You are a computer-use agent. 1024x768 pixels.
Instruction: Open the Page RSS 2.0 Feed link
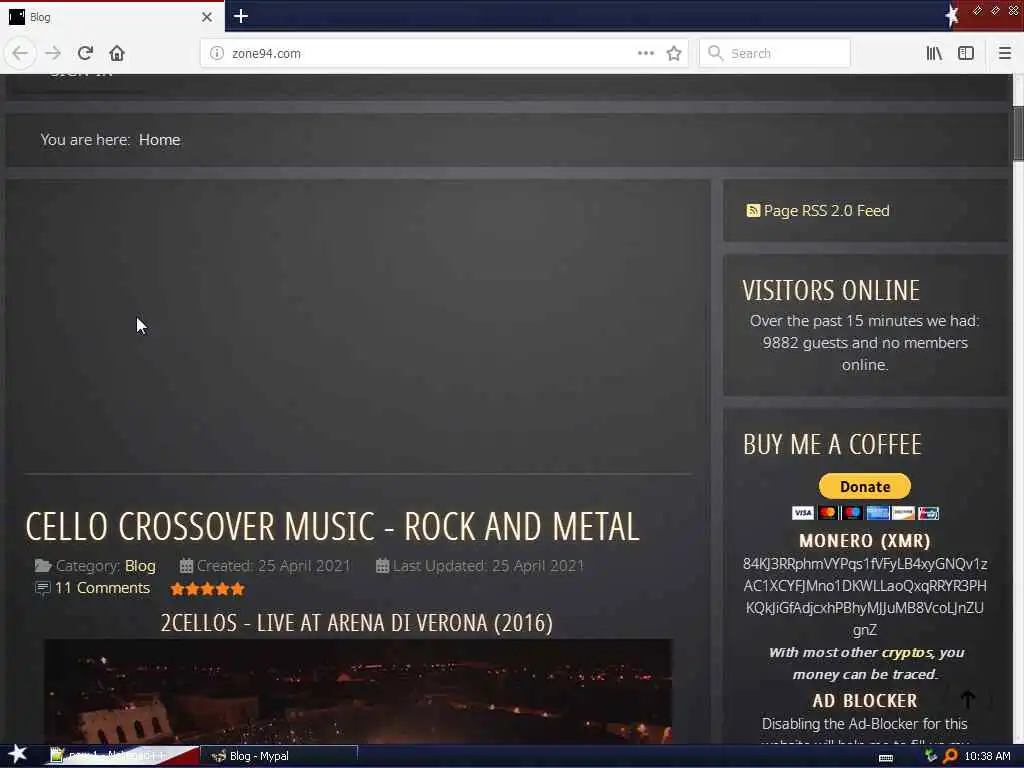(x=826, y=211)
